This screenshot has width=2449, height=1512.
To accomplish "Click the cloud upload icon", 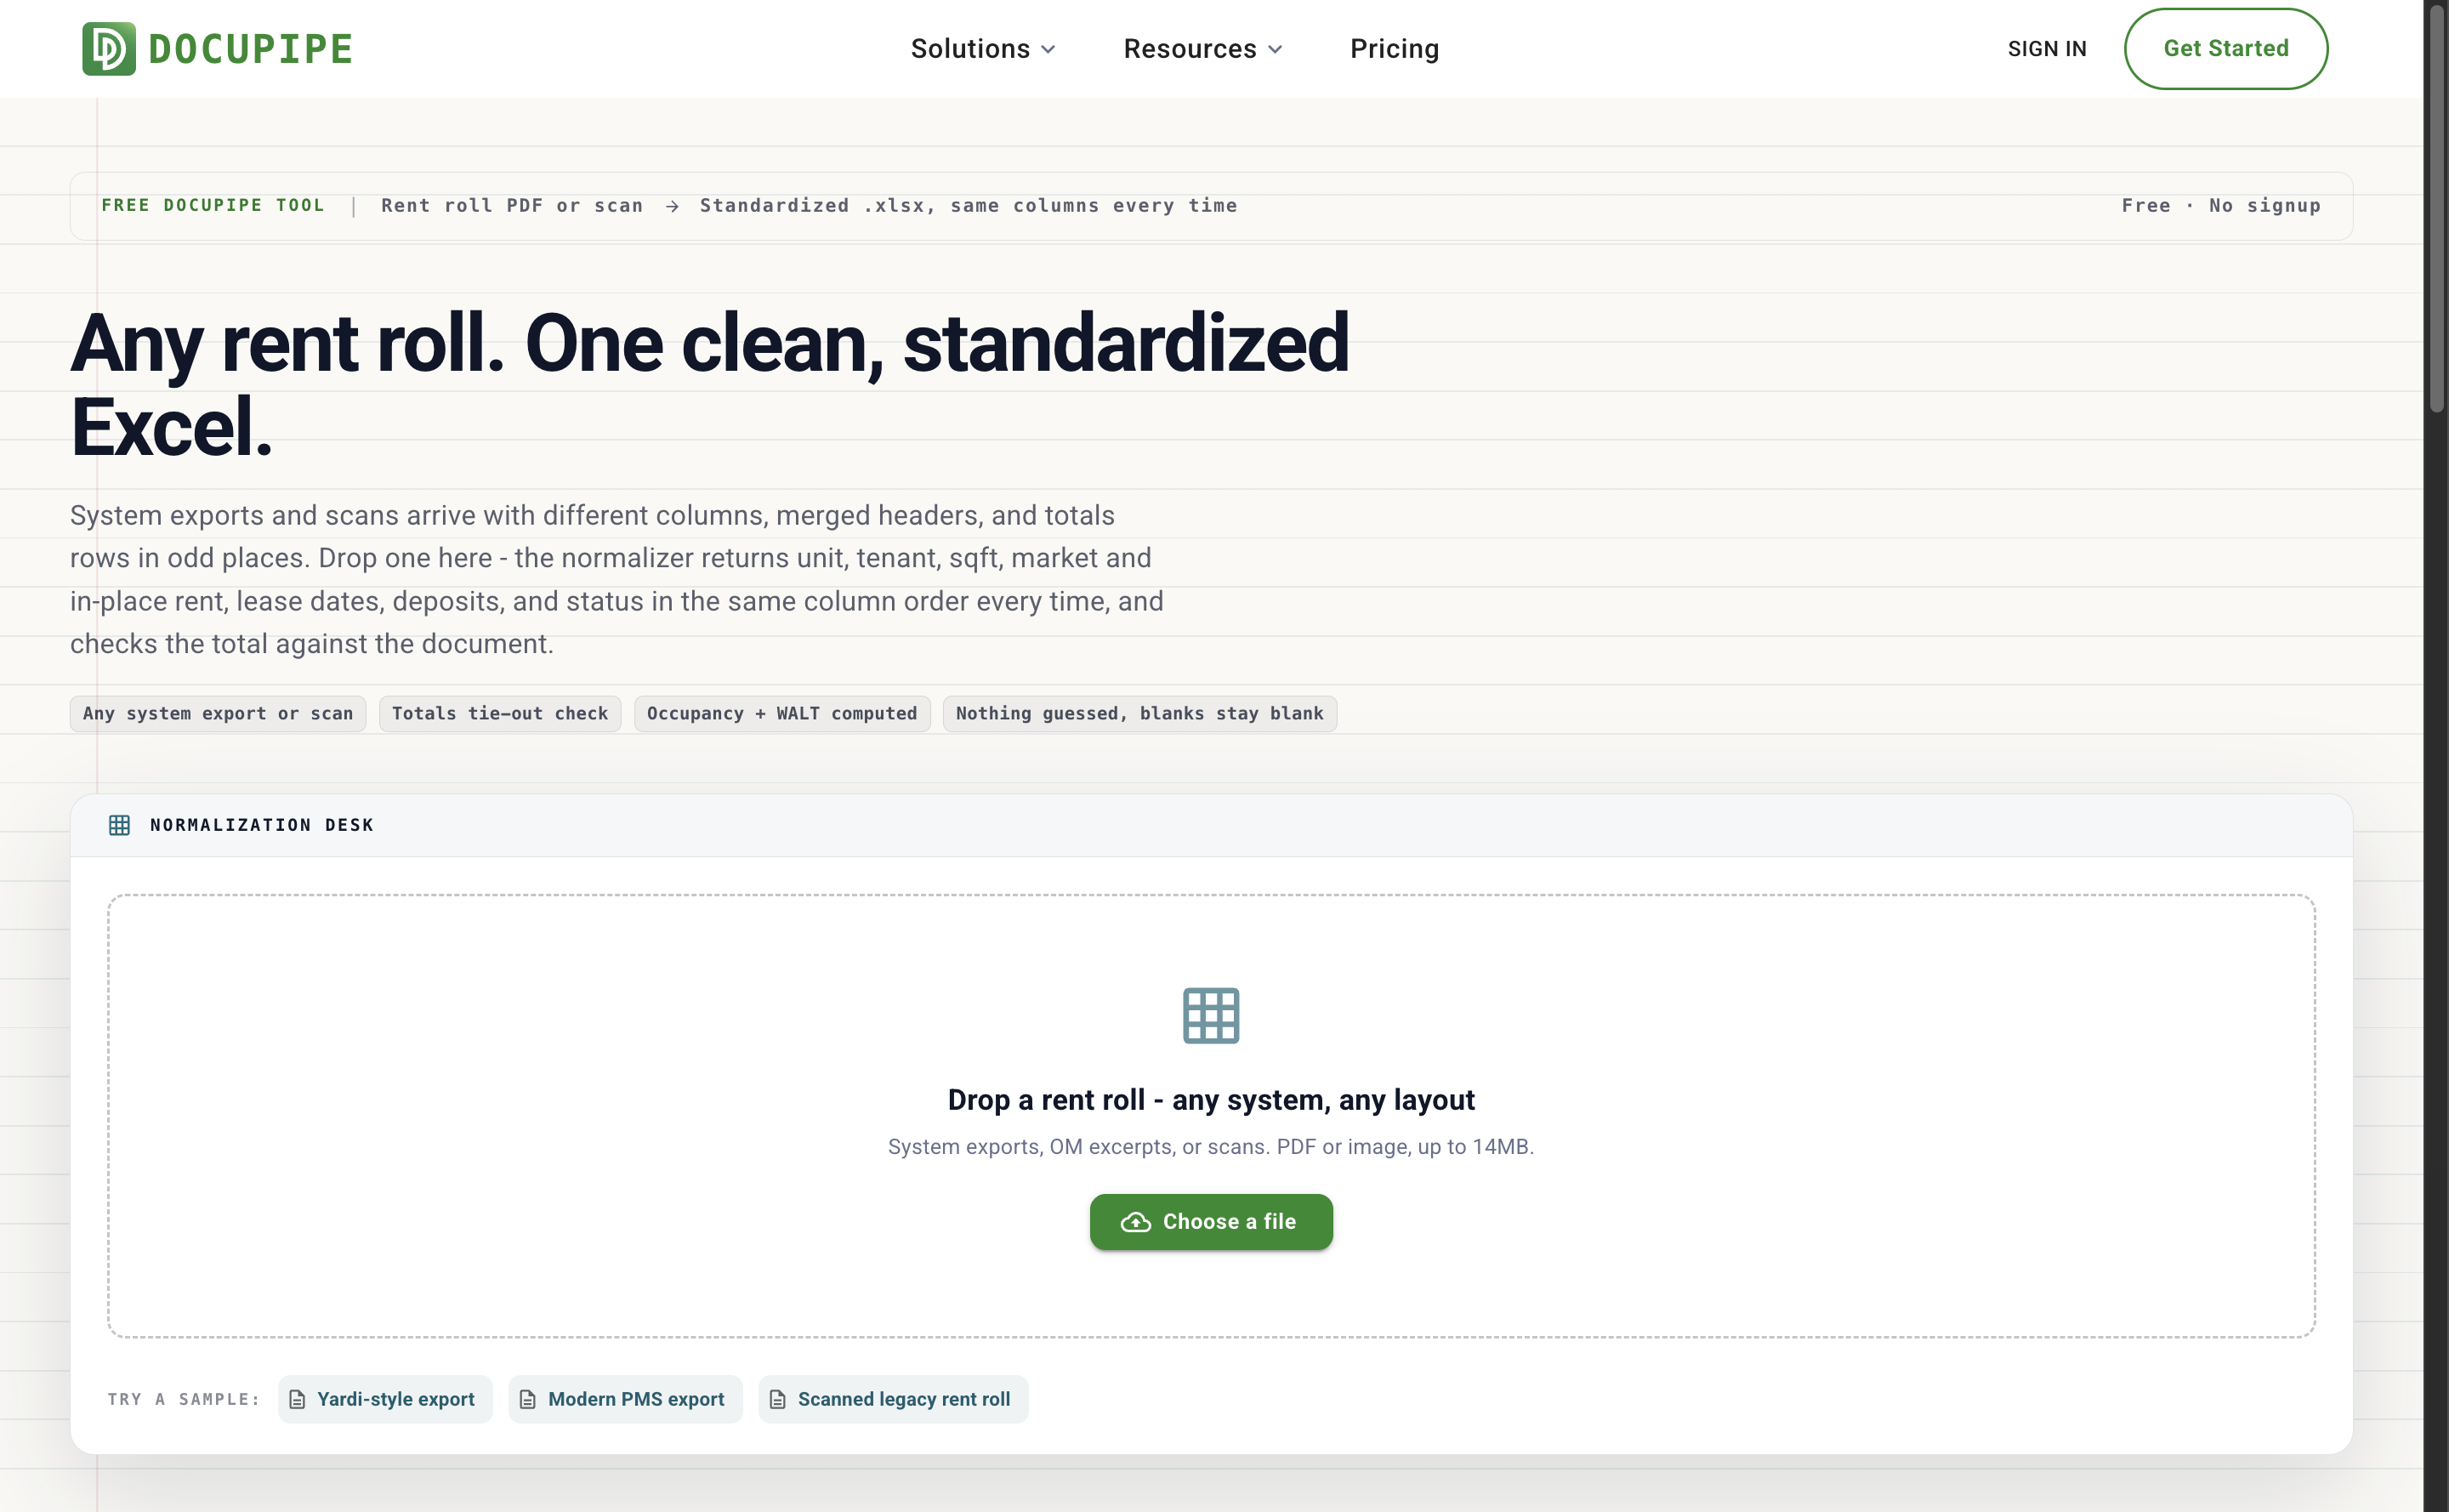I will [1135, 1222].
